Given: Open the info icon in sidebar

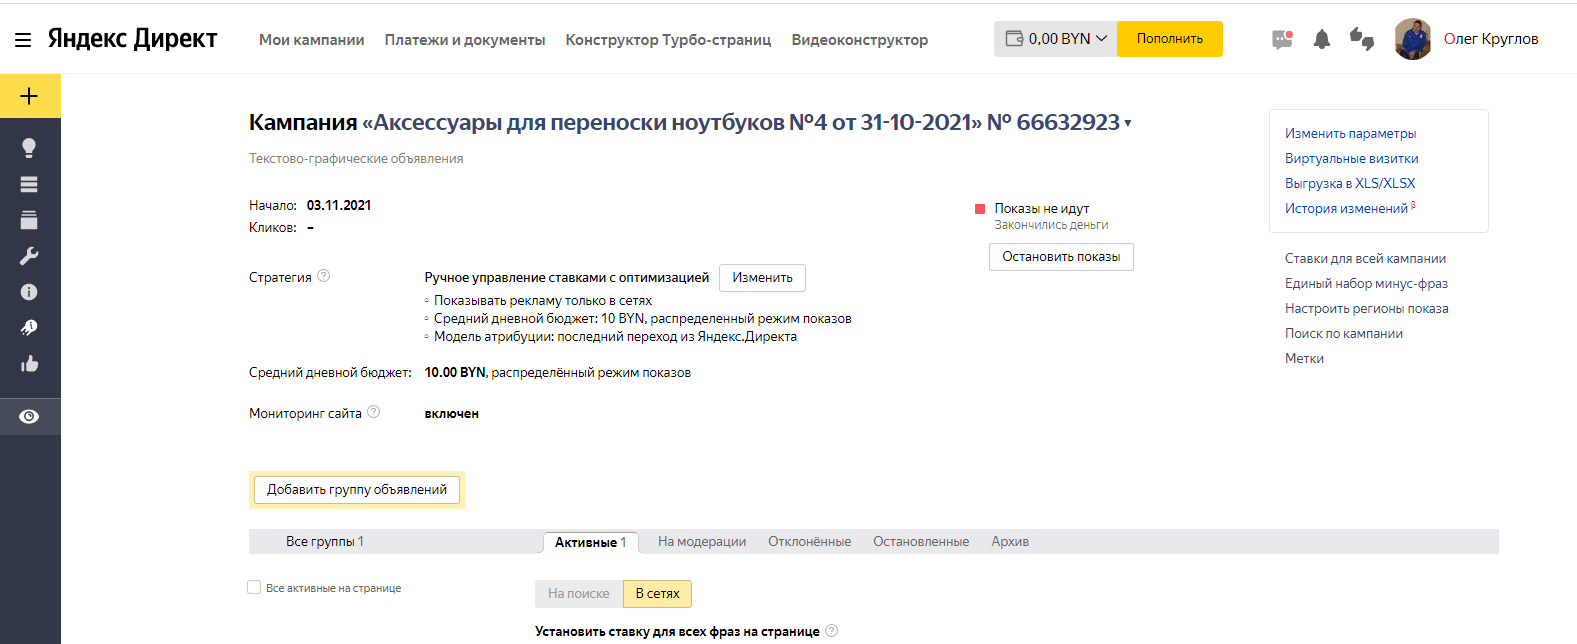Looking at the screenshot, I should pyautogui.click(x=29, y=292).
